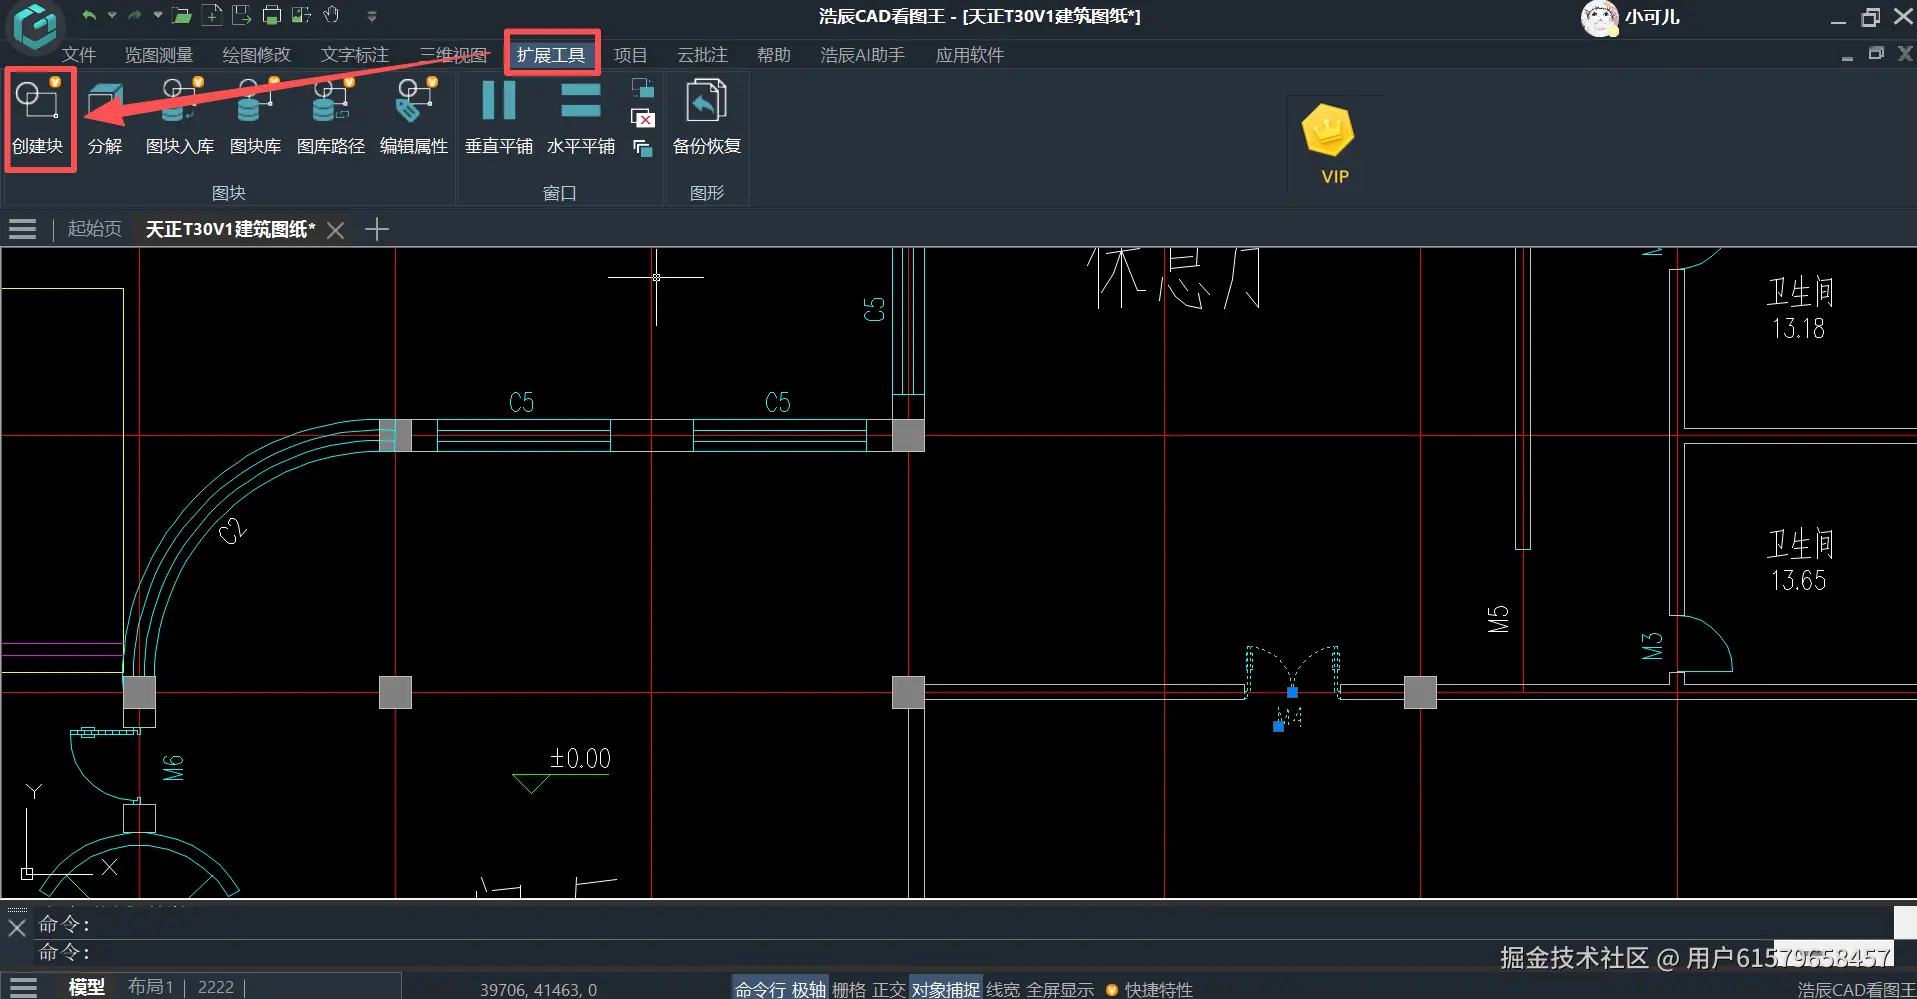
Task: Tile windows with 垂直平铺
Action: click(499, 118)
